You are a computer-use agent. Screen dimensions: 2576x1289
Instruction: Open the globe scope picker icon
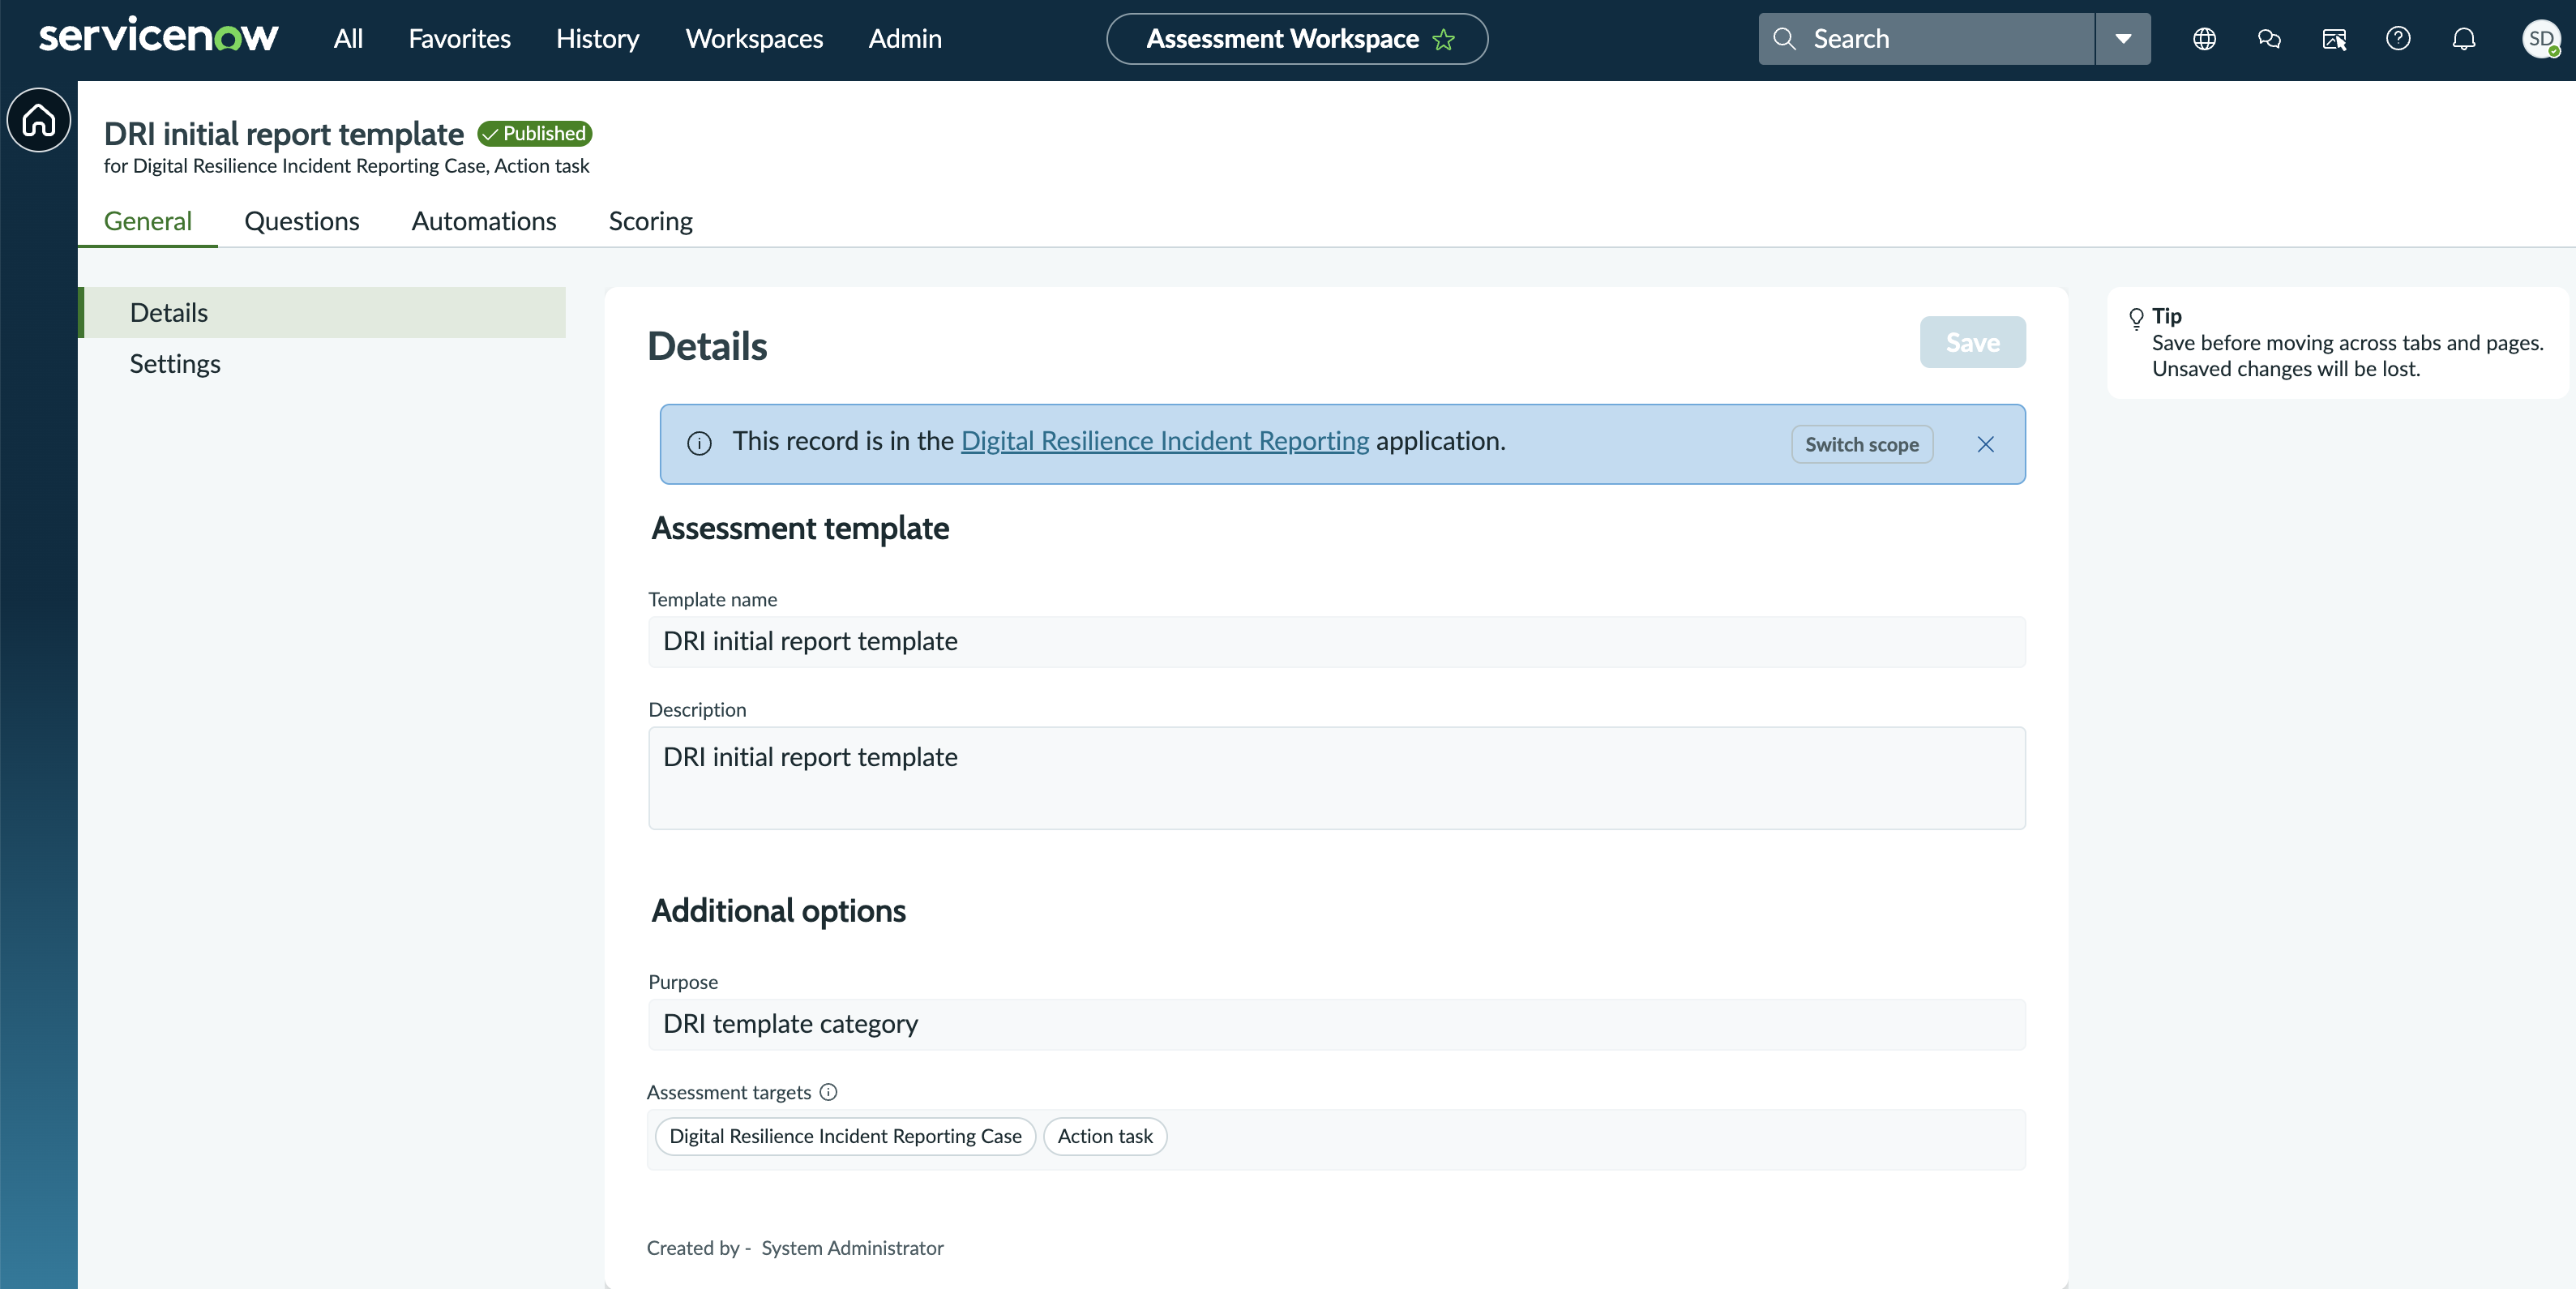coord(2204,39)
